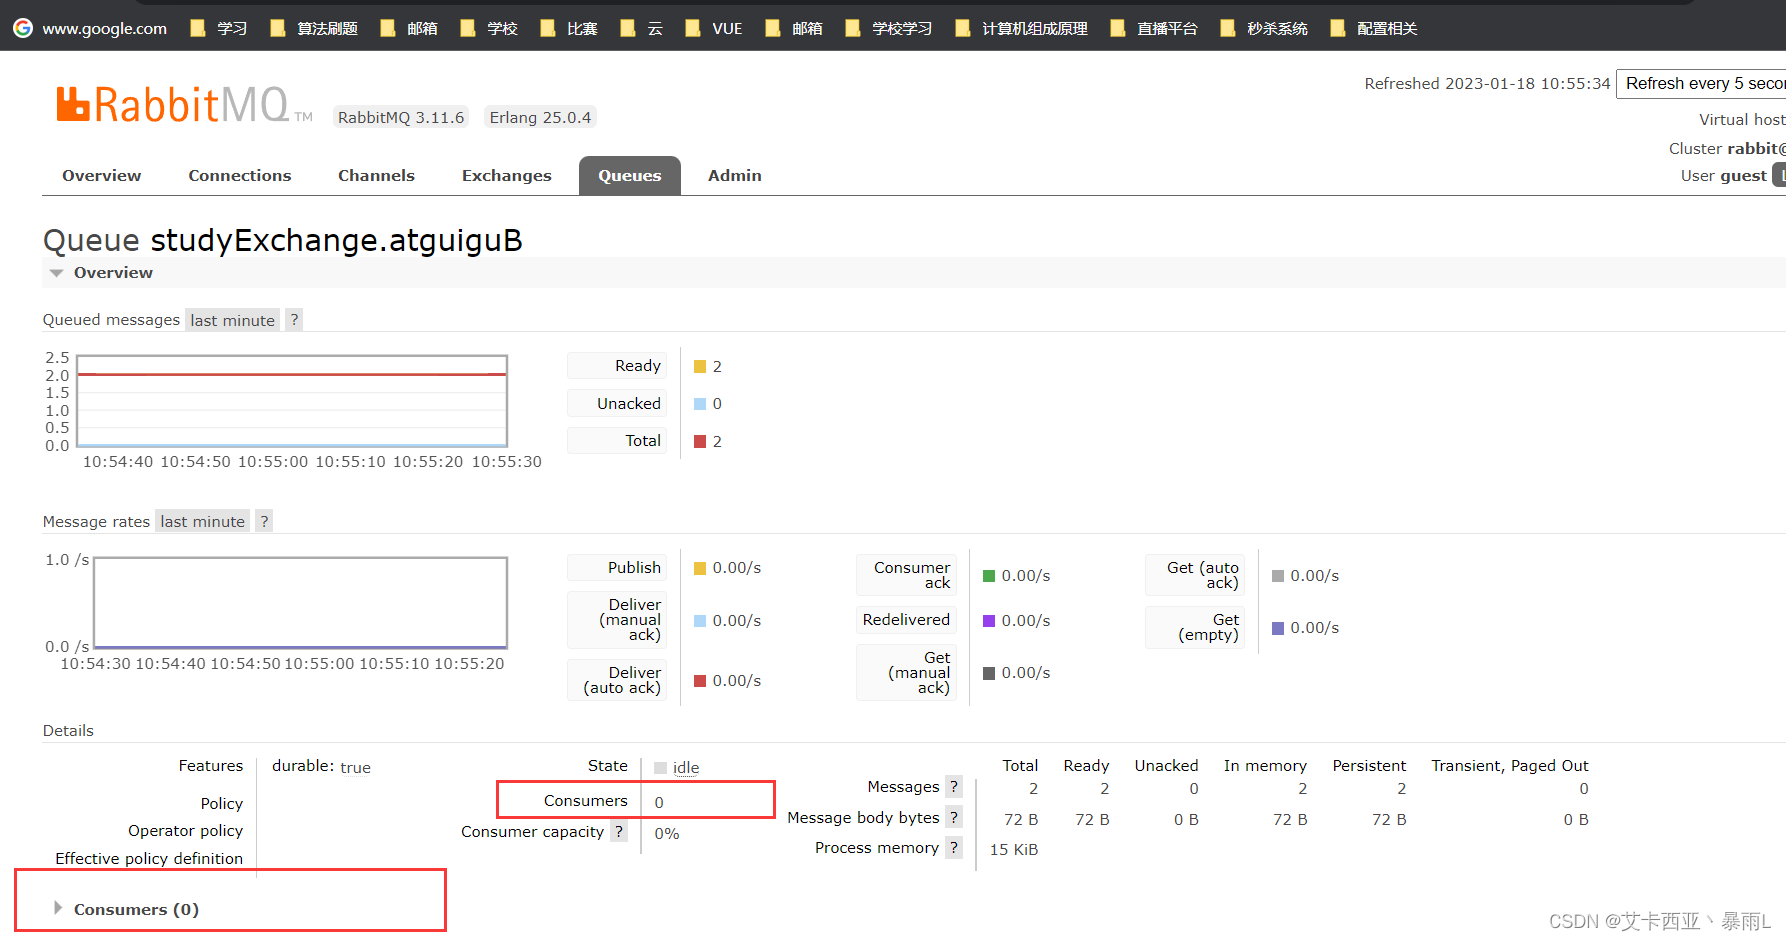The height and width of the screenshot is (941, 1786).
Task: Click the Total red color swatch
Action: tap(700, 441)
